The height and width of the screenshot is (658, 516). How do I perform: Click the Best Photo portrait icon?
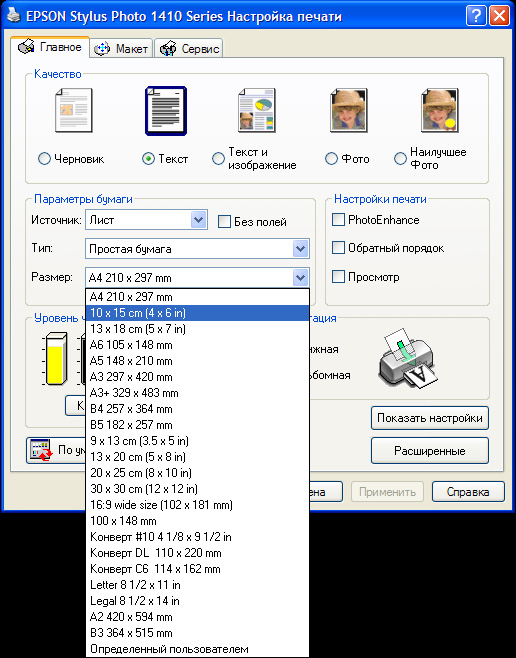click(x=440, y=111)
